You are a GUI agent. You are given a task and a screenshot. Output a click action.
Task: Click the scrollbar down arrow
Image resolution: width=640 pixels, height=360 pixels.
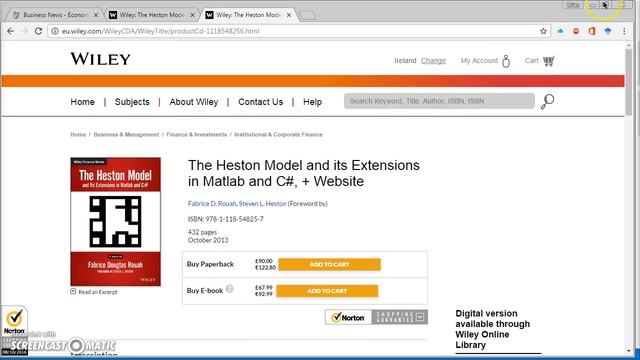629,351
